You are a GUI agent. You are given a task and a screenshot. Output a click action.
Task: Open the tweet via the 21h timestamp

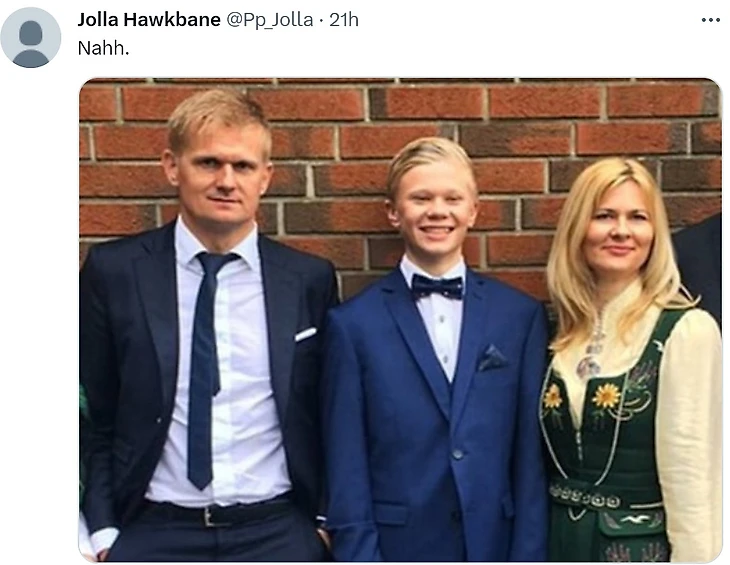(344, 20)
